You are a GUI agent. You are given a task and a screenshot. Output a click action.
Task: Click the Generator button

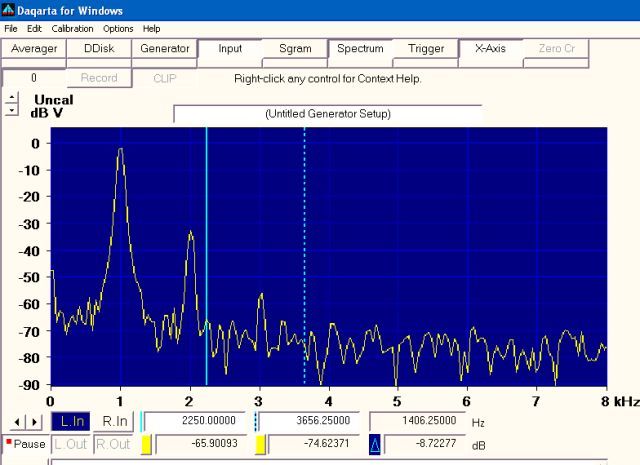click(164, 48)
